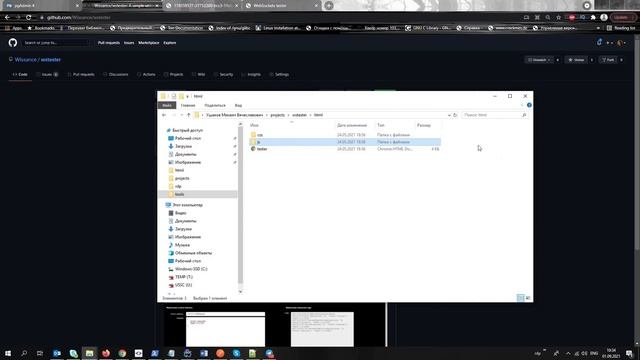Click wstester in the address breadcrumb
Image resolution: width=640 pixels, height=360 pixels.
299,115
